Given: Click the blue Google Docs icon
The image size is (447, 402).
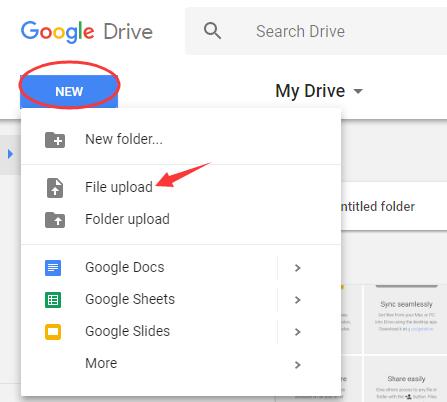Looking at the screenshot, I should click(x=53, y=268).
